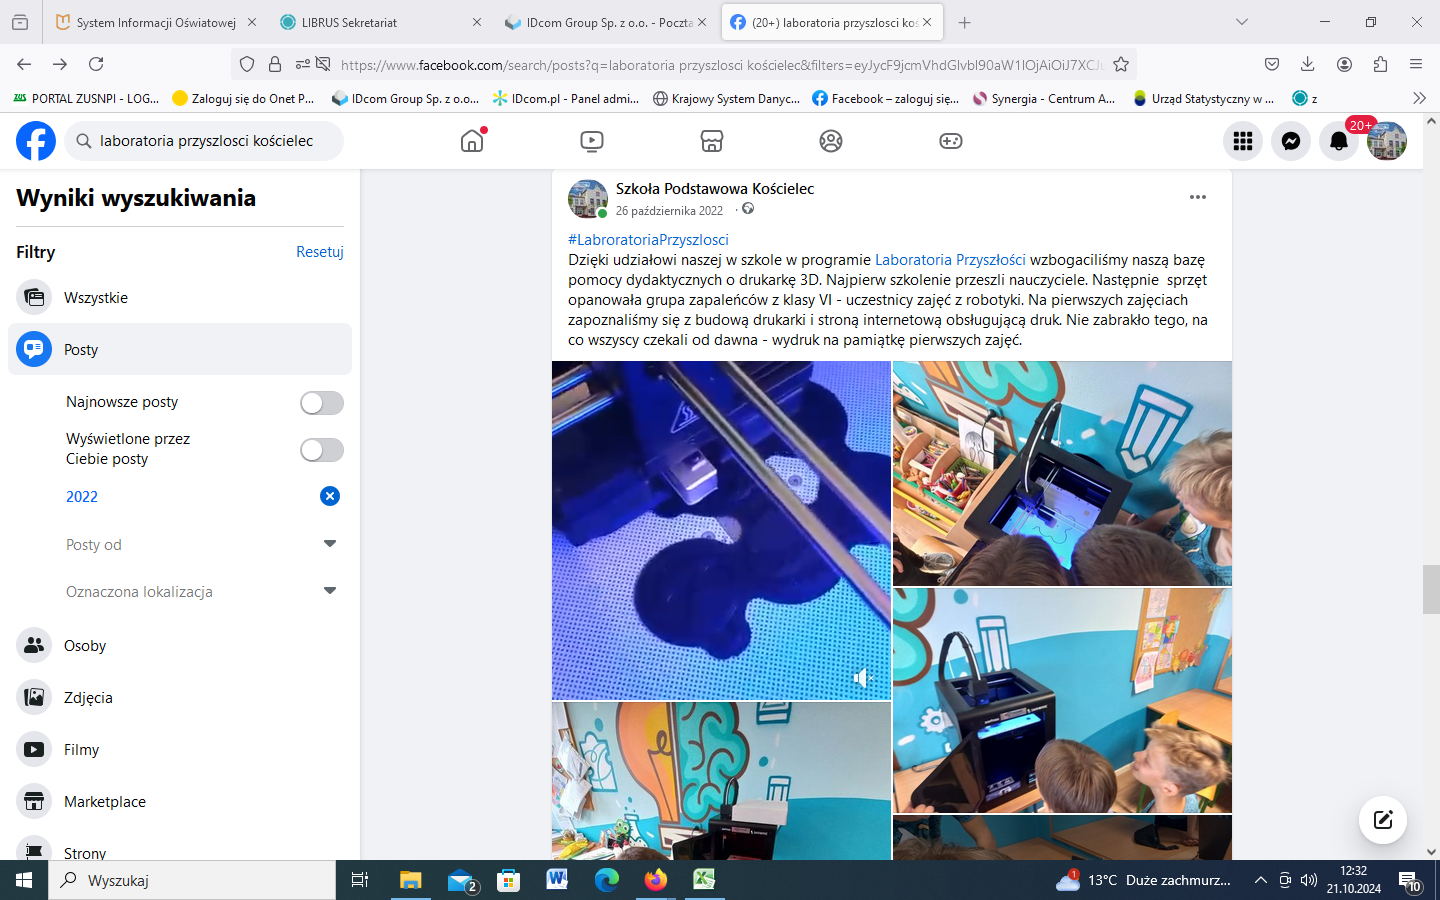Remove the 2022 date filter

[330, 496]
